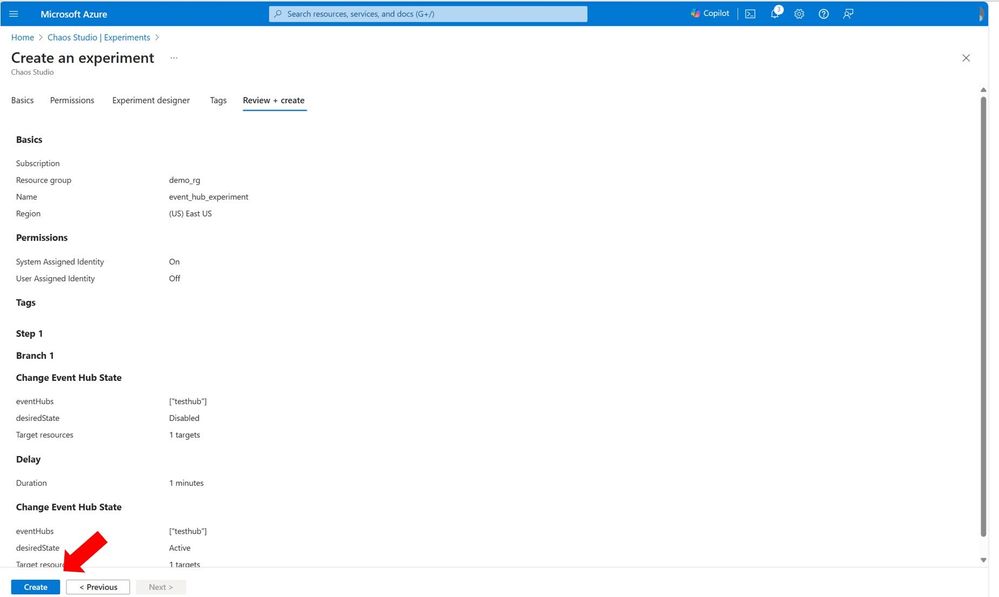
Task: Close the Create an experiment blade
Action: 966,58
